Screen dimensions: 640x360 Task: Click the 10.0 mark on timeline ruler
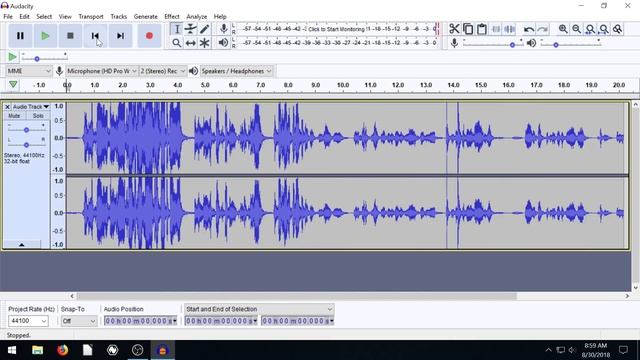coord(343,85)
